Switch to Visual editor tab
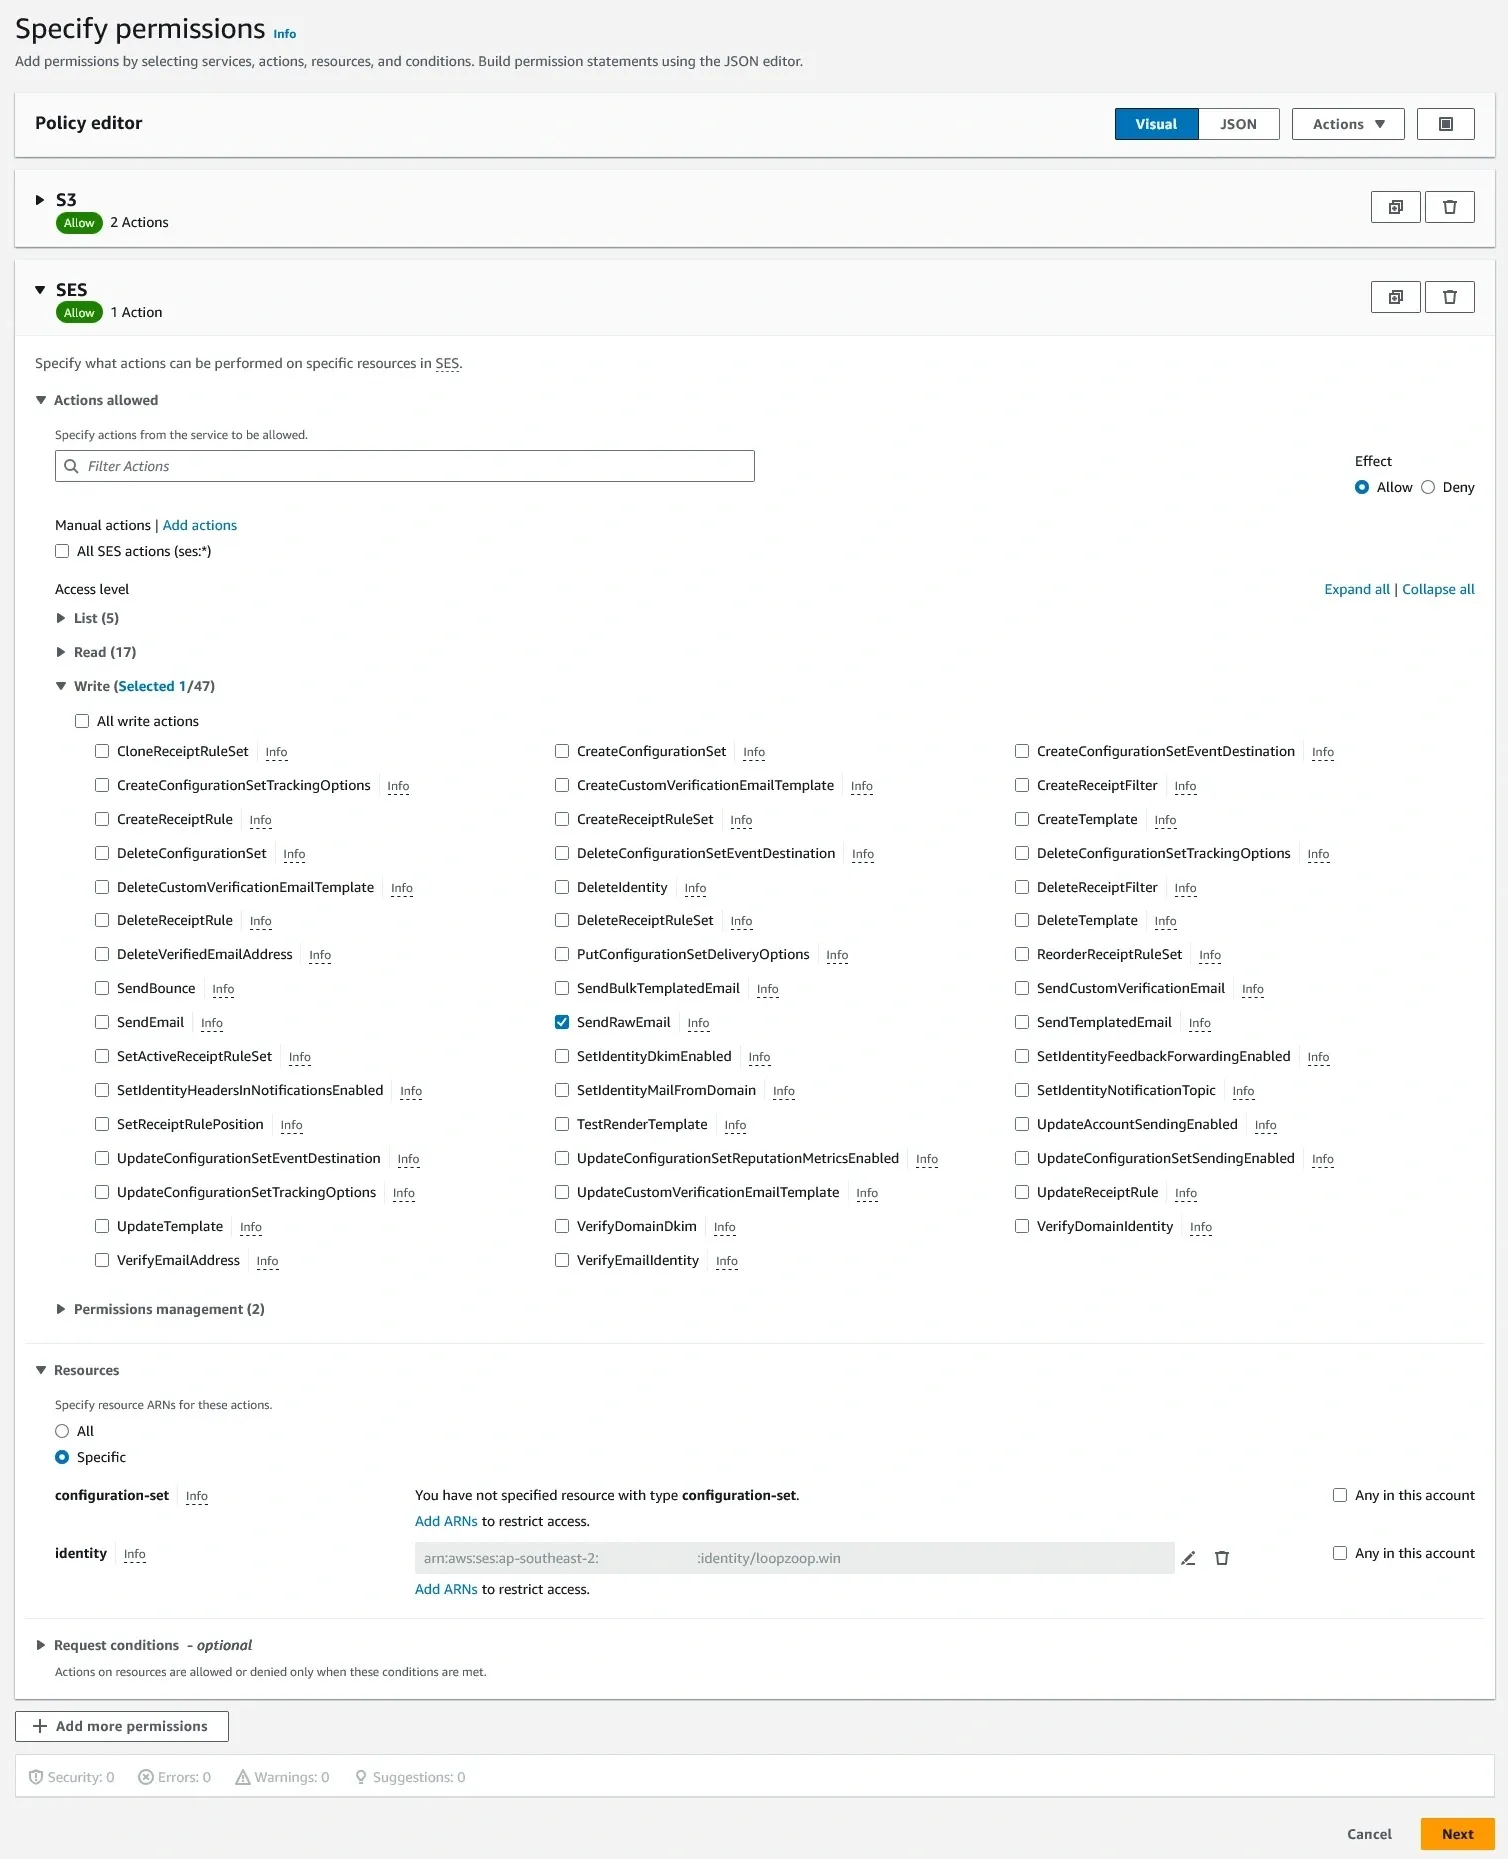The height and width of the screenshot is (1859, 1508). 1156,124
